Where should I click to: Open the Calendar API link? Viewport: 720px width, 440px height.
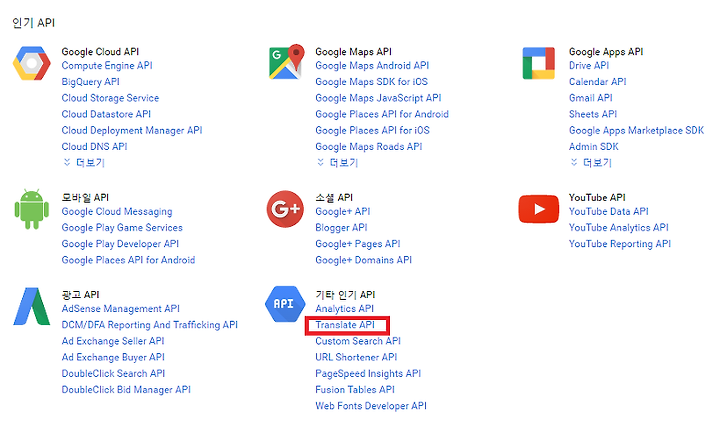597,82
